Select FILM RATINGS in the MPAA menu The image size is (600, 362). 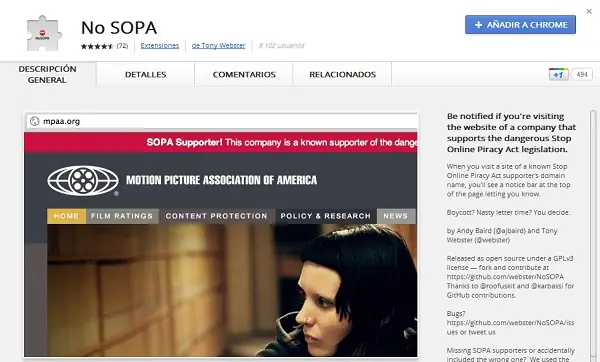[x=122, y=216]
